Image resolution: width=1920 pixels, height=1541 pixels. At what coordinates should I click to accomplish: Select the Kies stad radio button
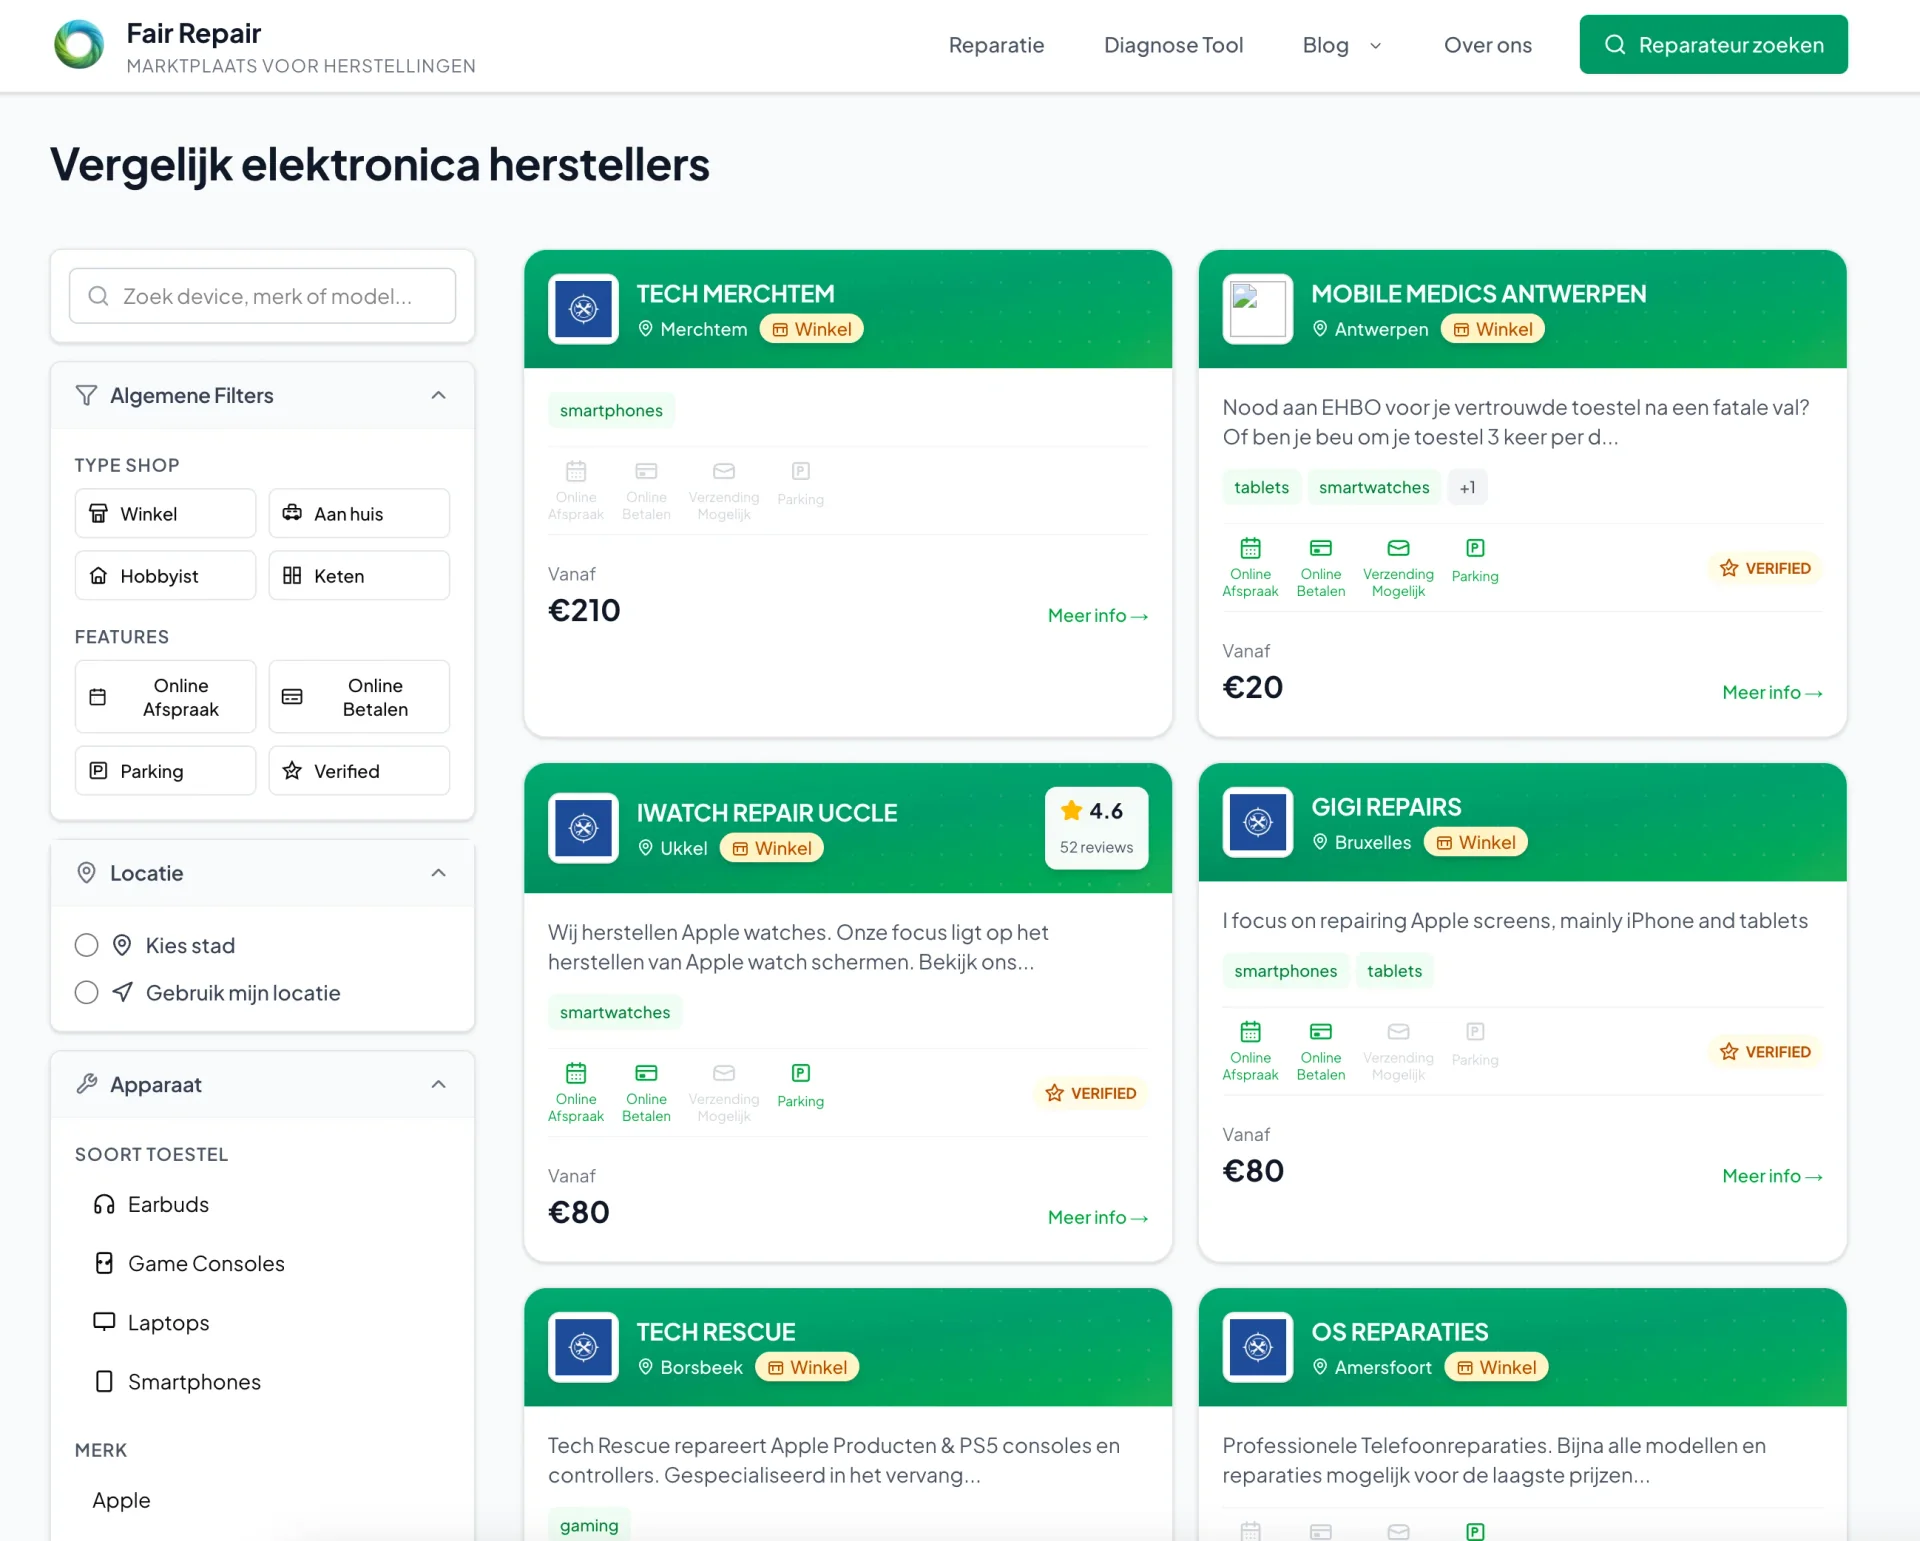(87, 945)
